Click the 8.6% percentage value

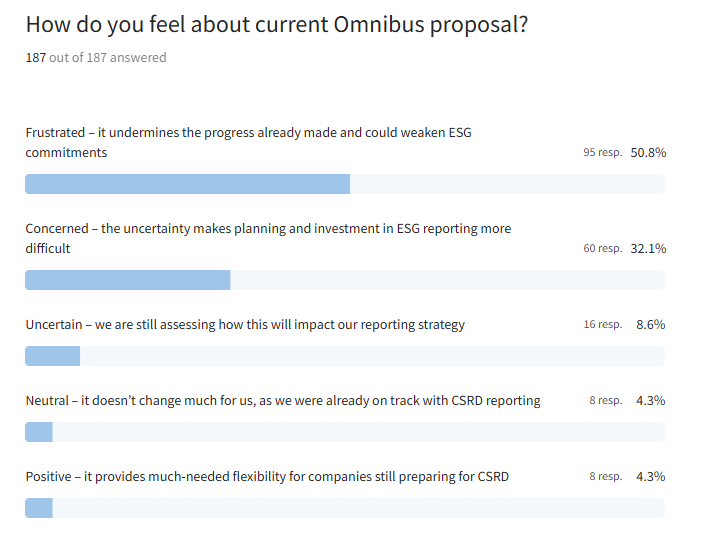(x=651, y=325)
